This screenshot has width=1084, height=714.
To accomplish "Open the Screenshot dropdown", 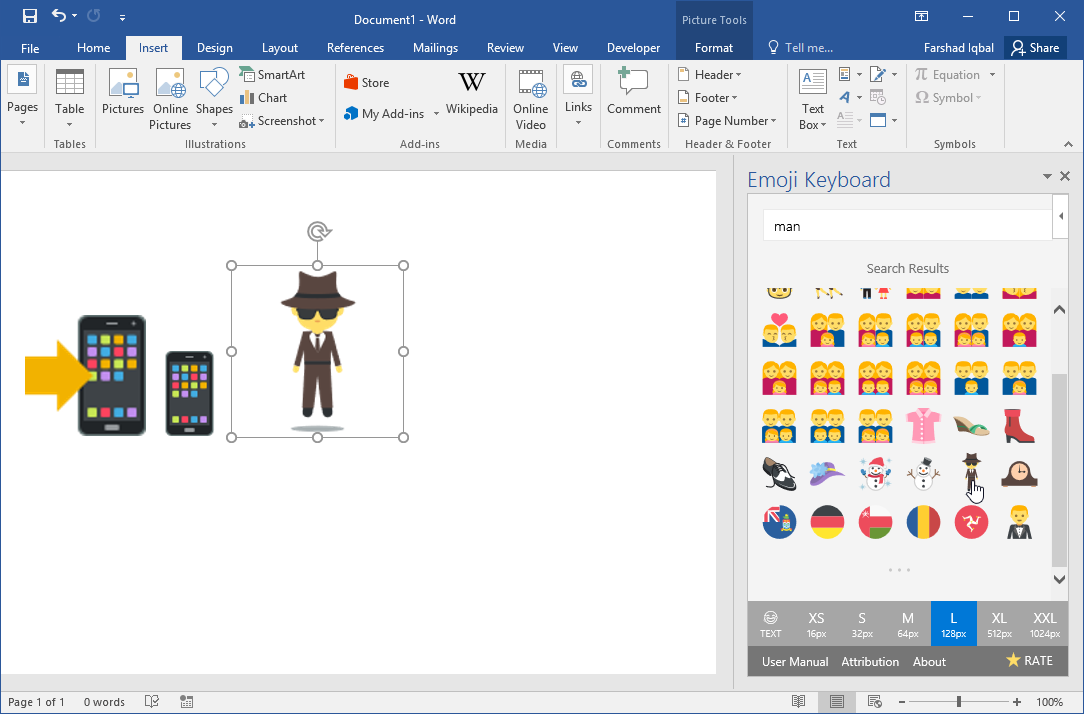I will click(283, 120).
